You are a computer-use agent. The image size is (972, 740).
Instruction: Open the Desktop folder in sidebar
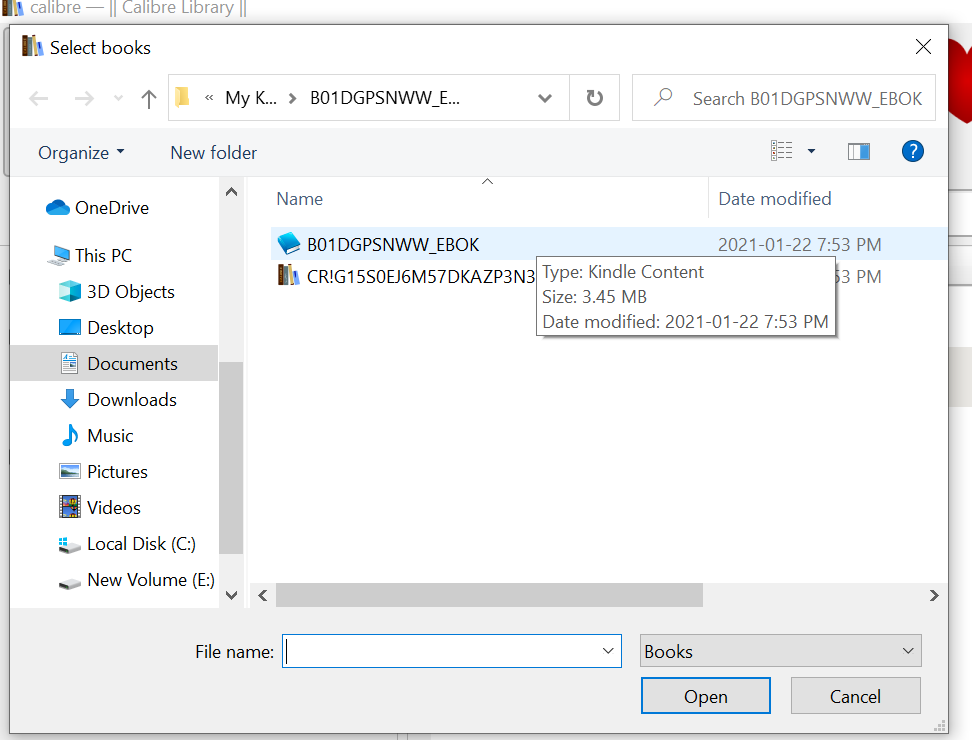tap(120, 327)
